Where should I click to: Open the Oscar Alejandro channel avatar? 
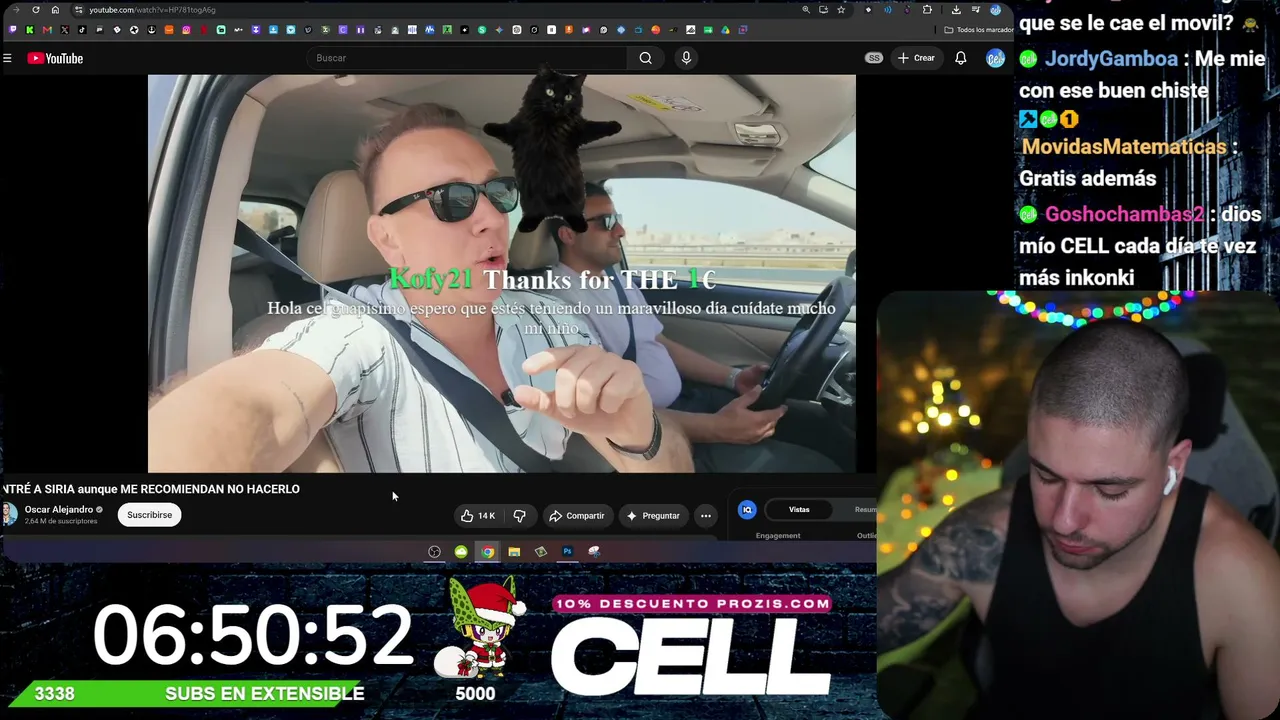tap(9, 515)
